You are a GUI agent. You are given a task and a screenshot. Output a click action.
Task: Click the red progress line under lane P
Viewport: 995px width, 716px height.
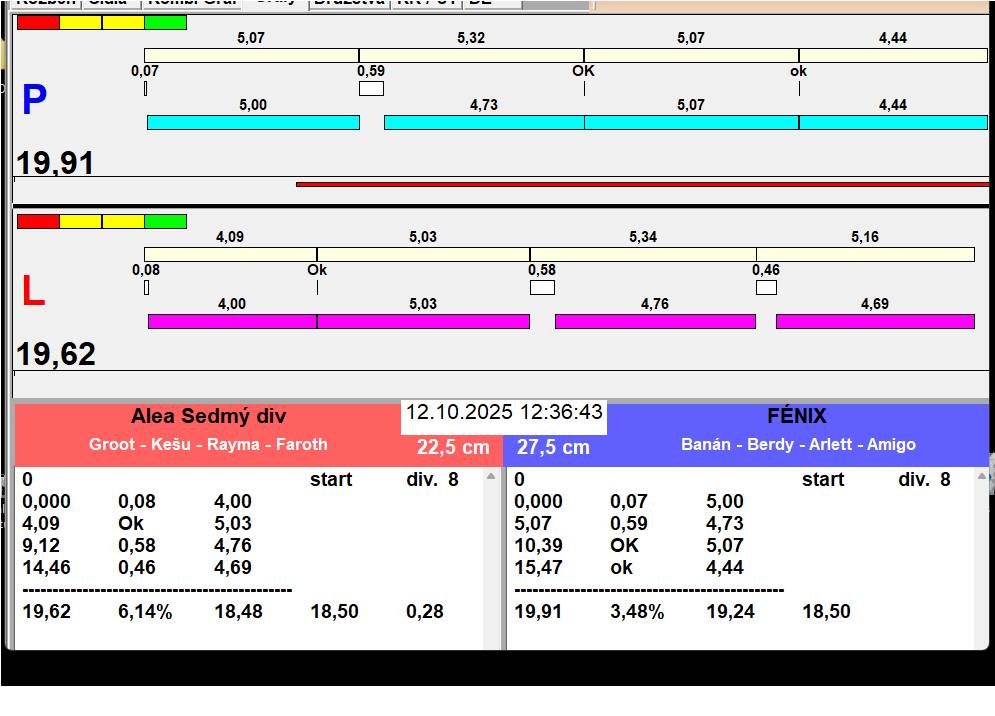[x=642, y=184]
